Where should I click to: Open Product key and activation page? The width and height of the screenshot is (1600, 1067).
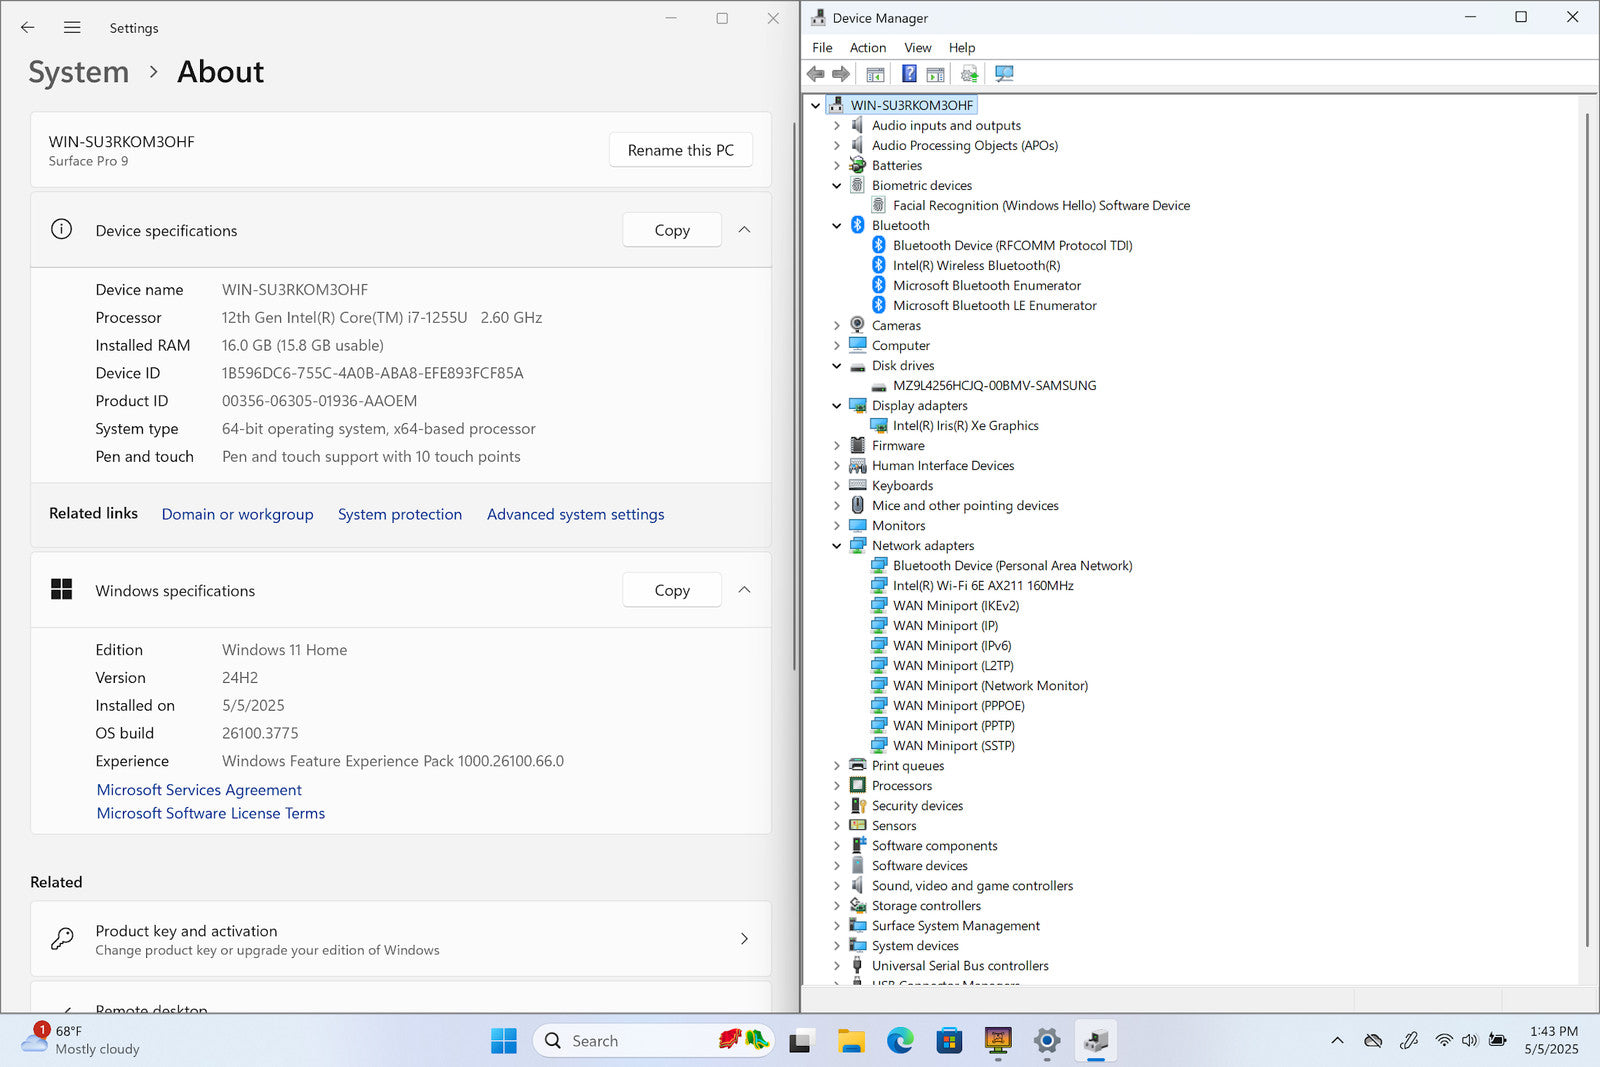(401, 939)
